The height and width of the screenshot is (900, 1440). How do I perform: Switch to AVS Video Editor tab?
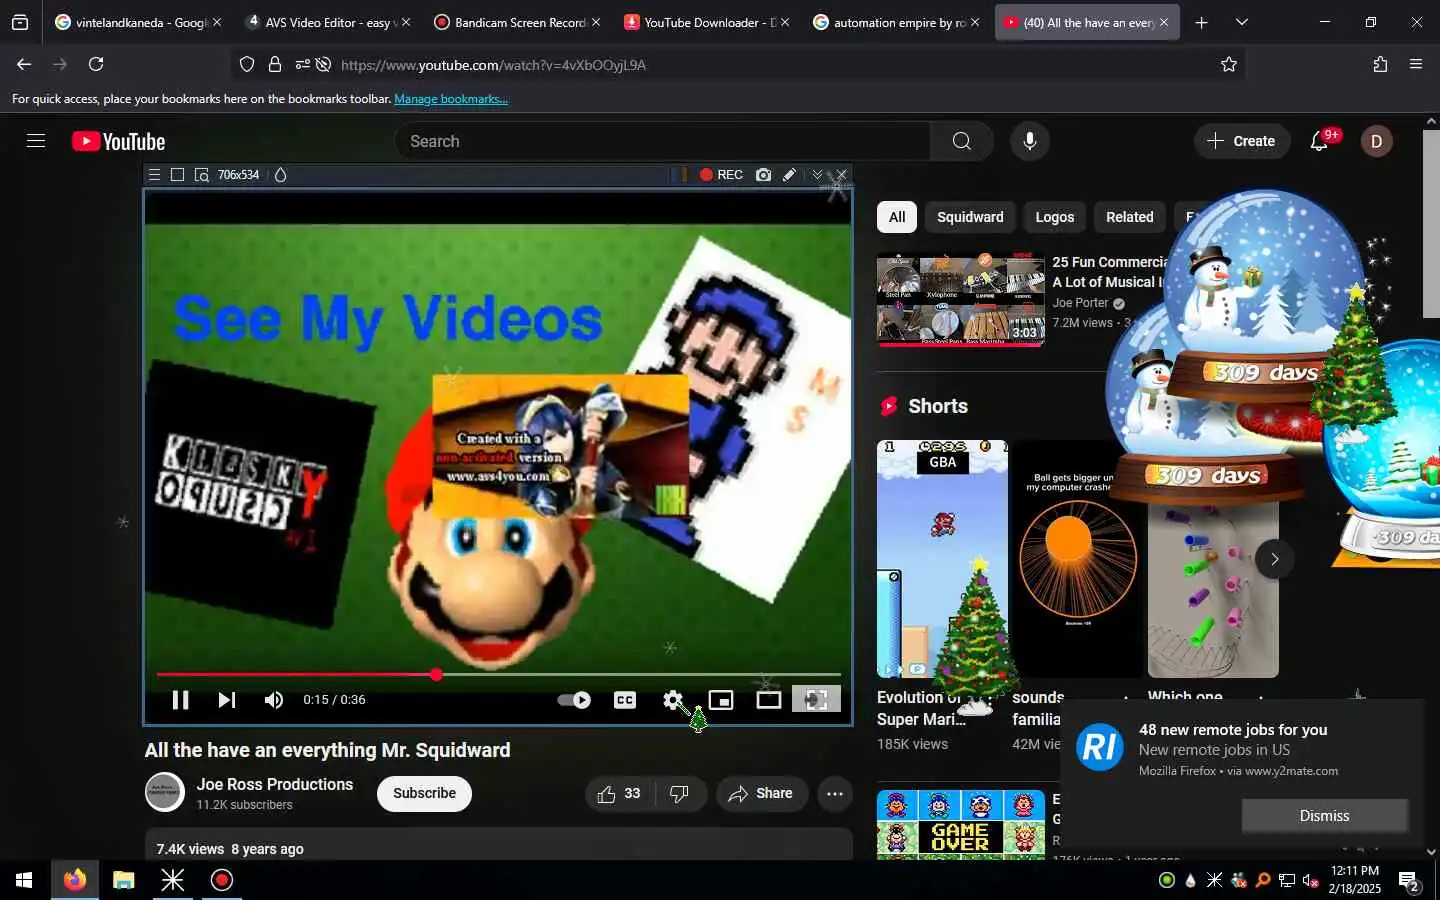(x=328, y=22)
